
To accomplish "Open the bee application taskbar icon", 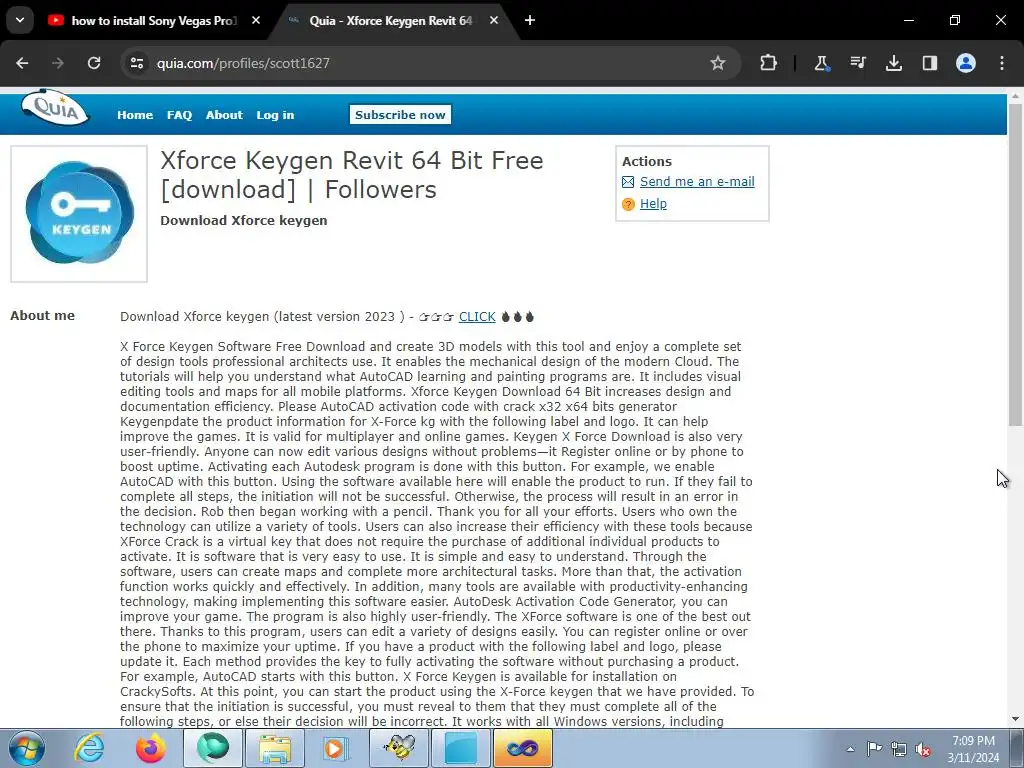I will (x=399, y=748).
